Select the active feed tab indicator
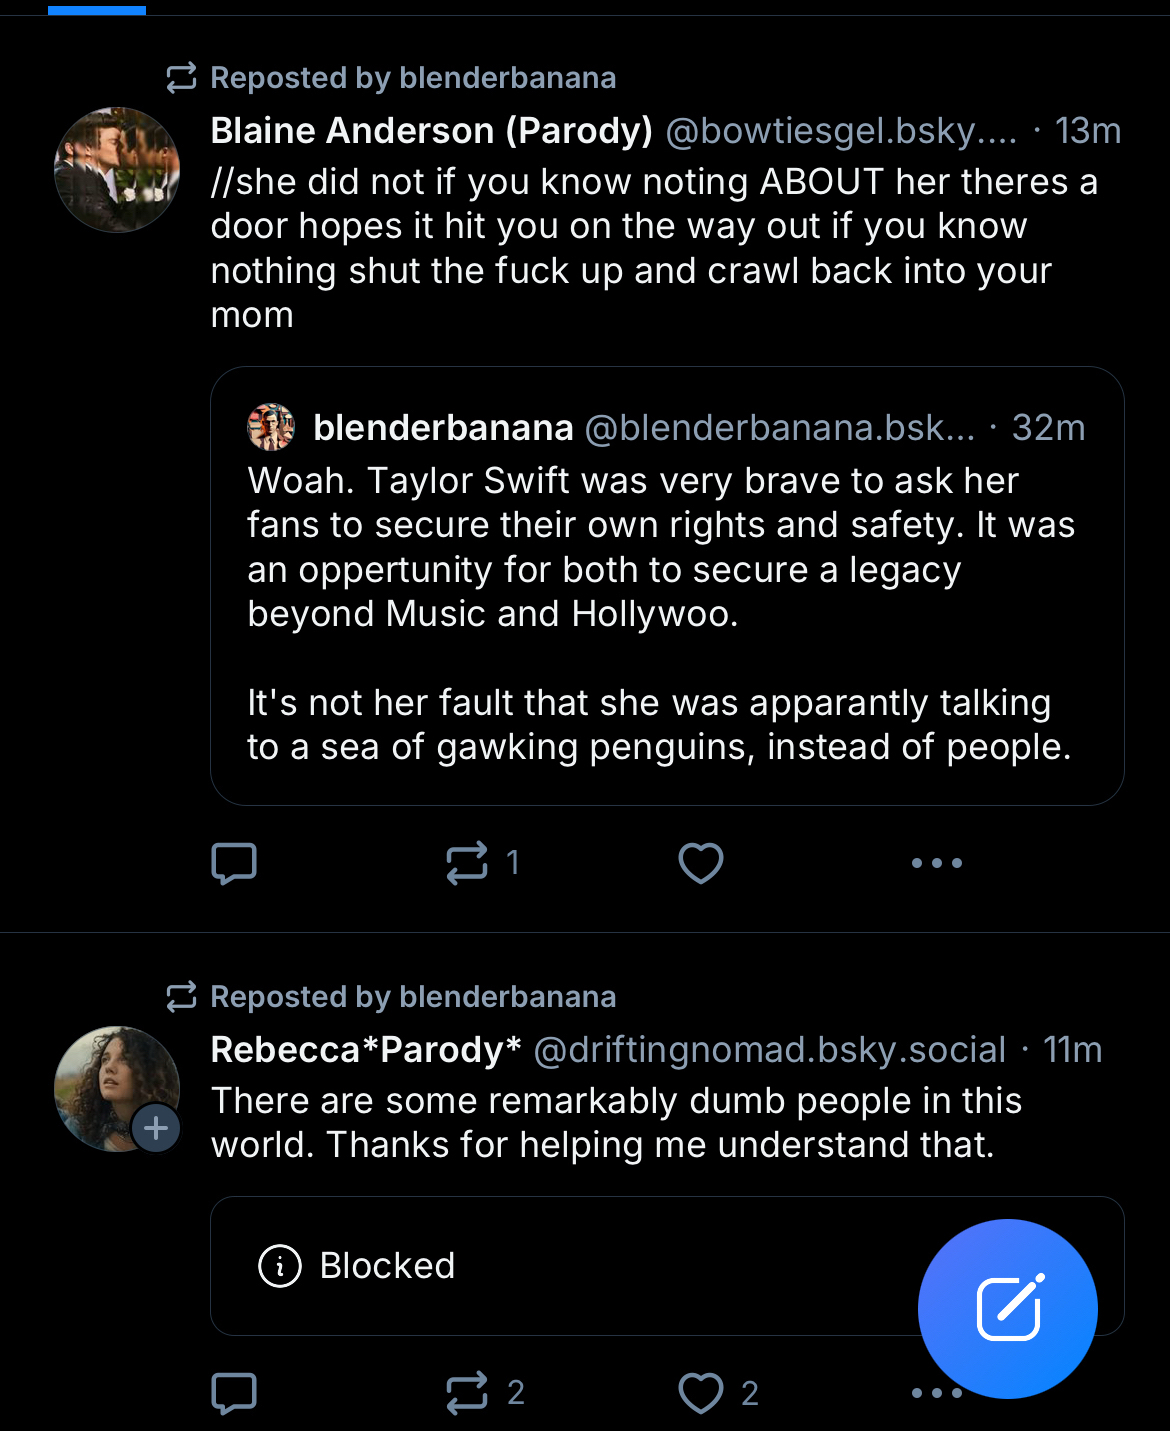1170x1431 pixels. (x=97, y=10)
